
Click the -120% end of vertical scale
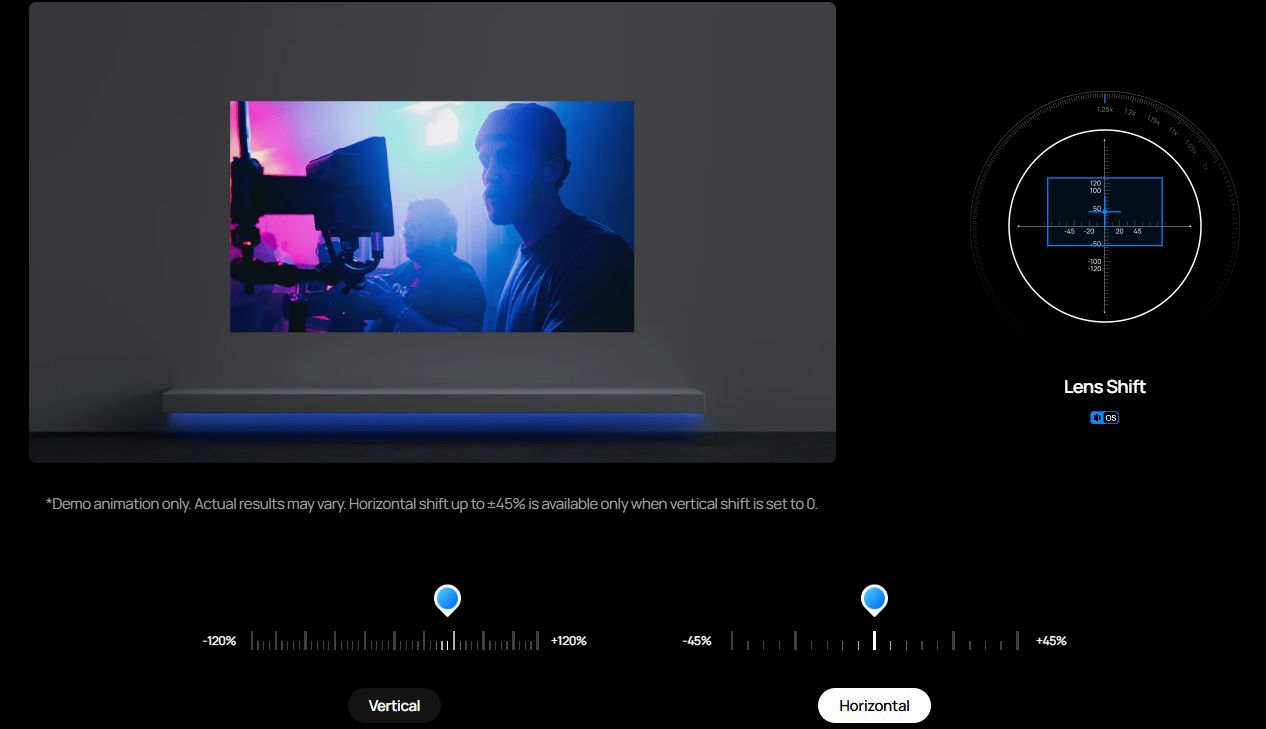point(219,641)
